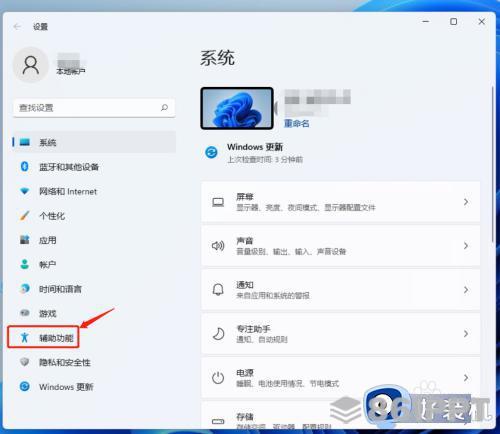Click the 帐户 person icon in the sidebar
Viewport: 500px width, 434px height.
[24, 264]
